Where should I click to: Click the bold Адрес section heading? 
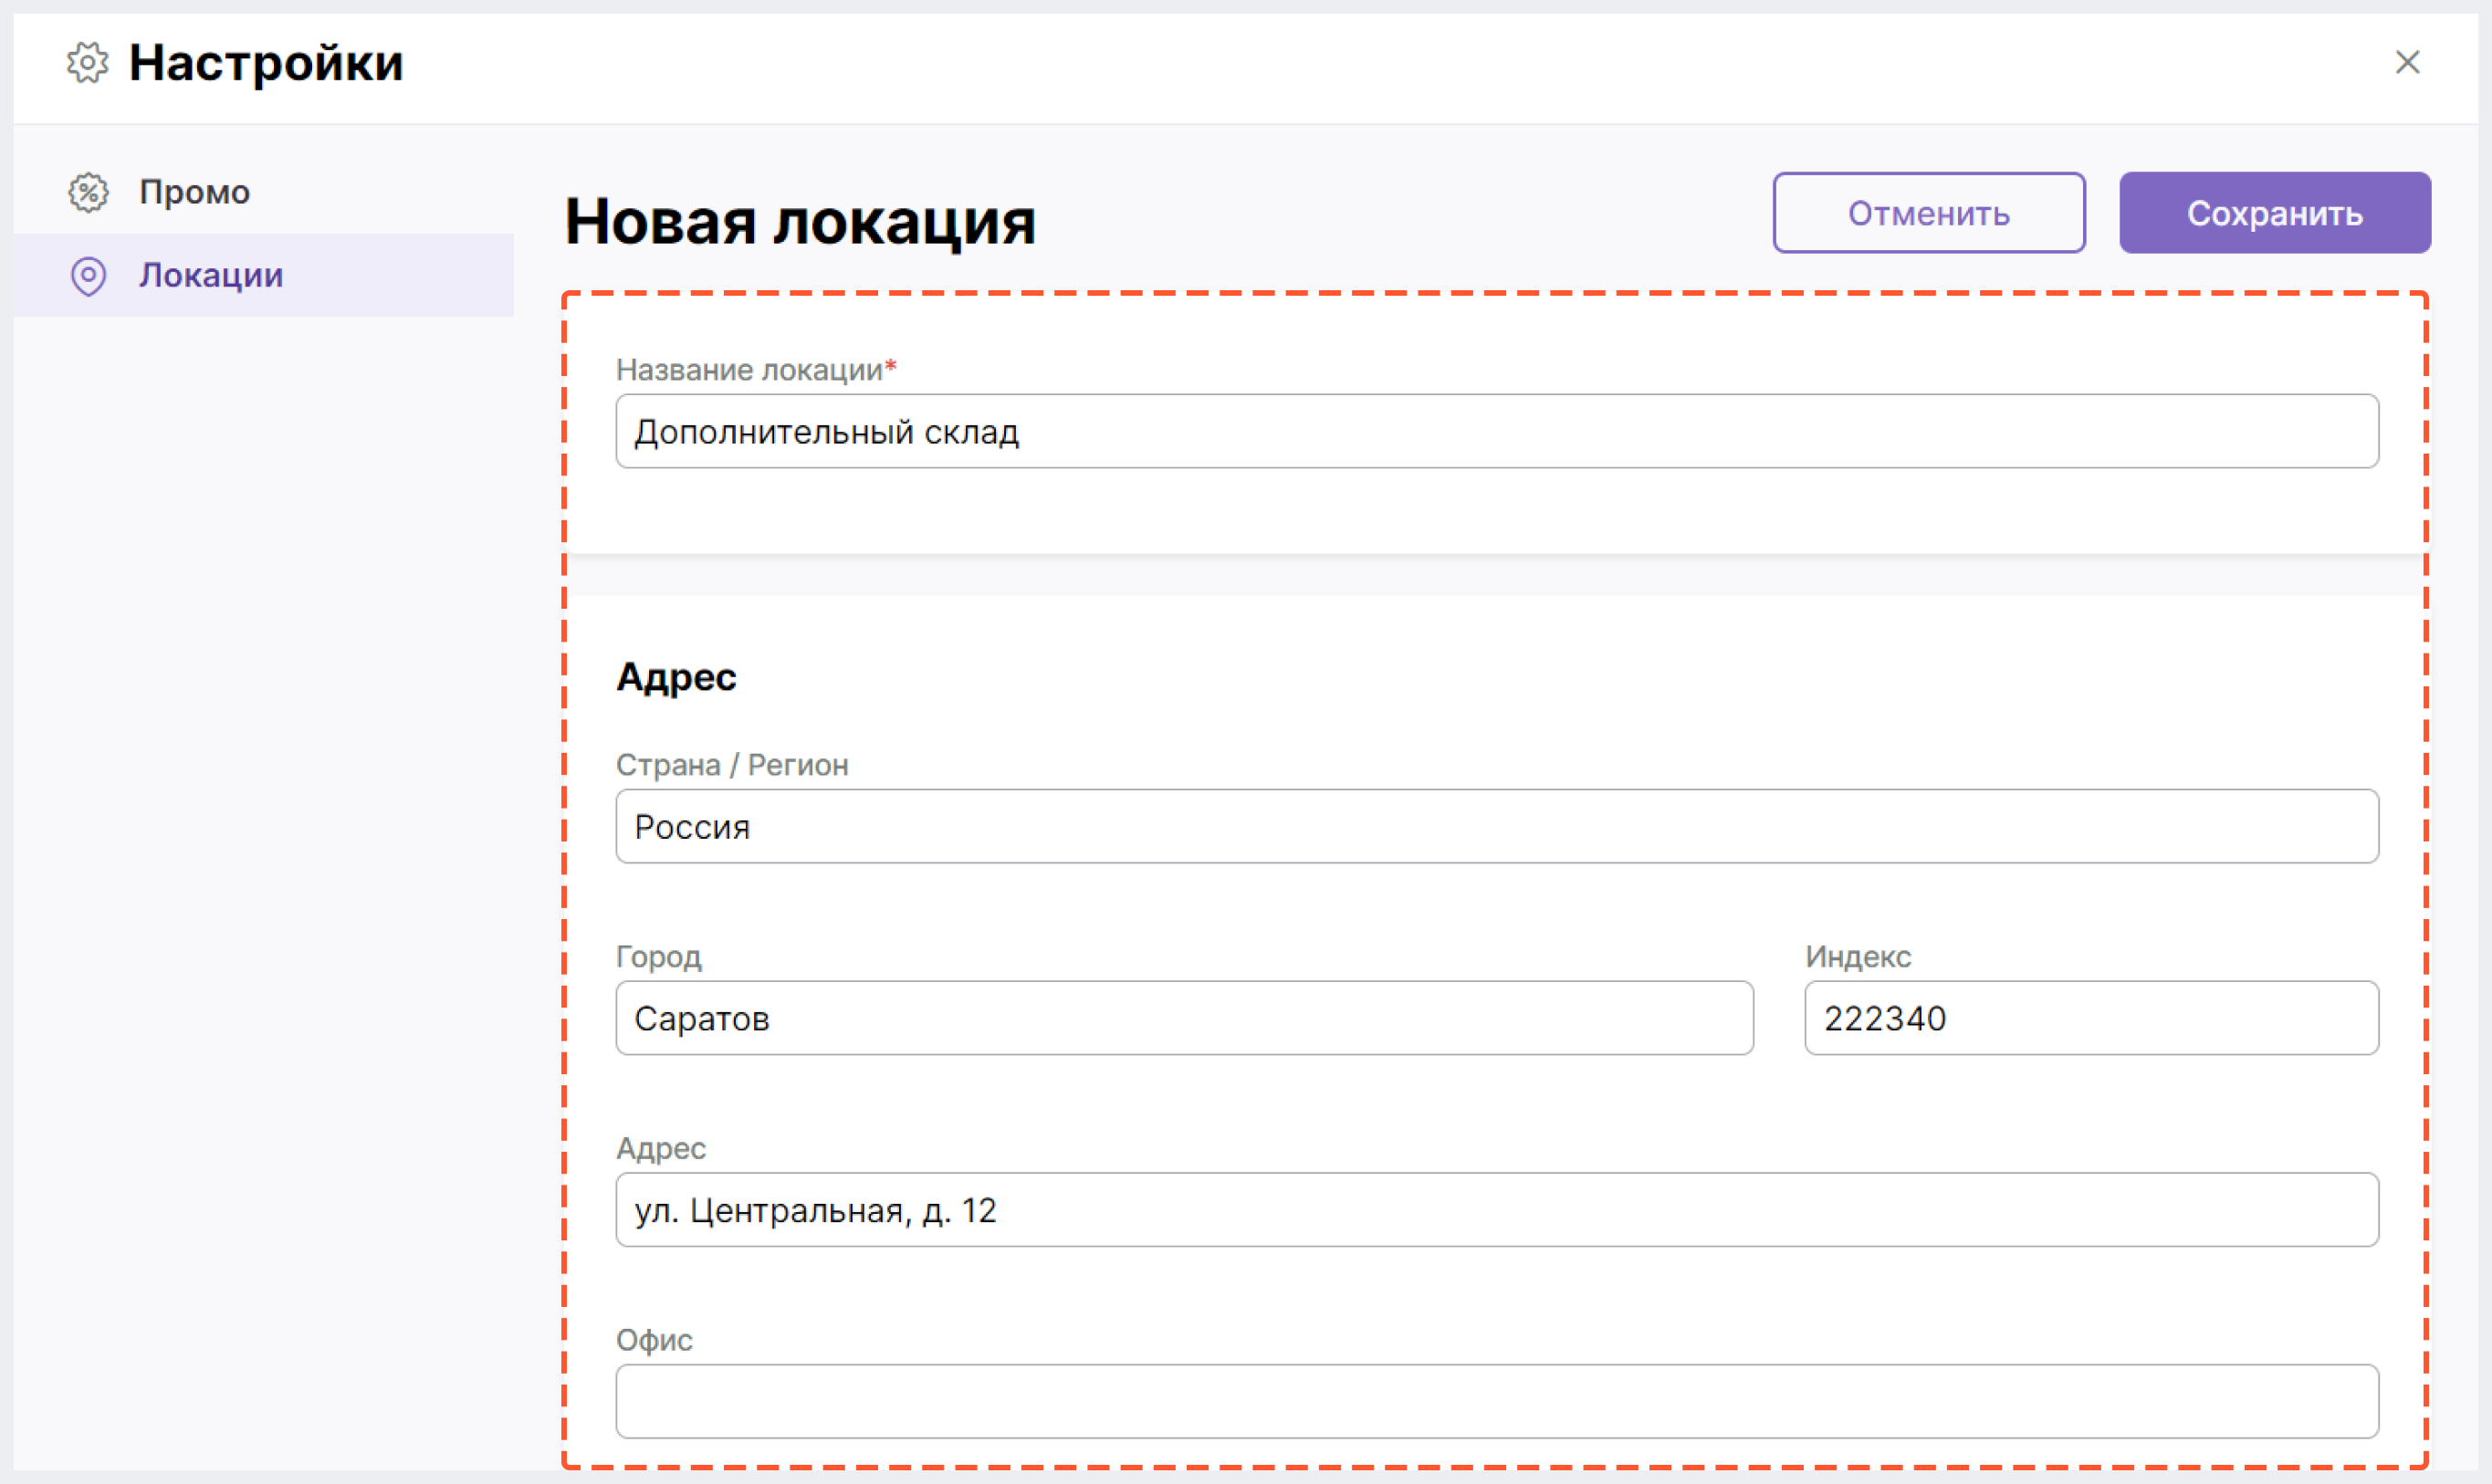point(676,678)
